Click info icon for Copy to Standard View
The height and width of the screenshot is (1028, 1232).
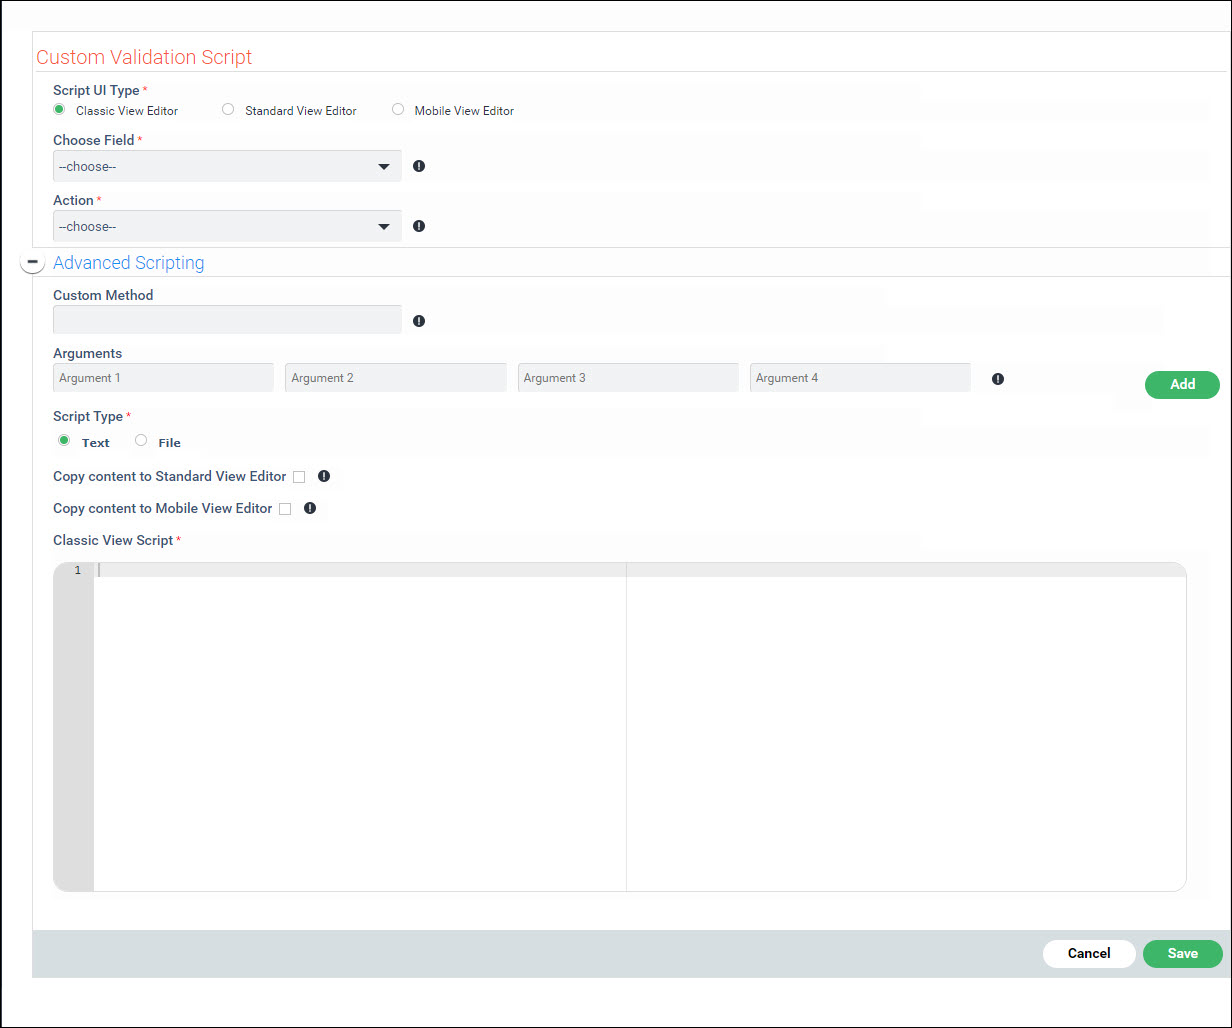tap(324, 477)
